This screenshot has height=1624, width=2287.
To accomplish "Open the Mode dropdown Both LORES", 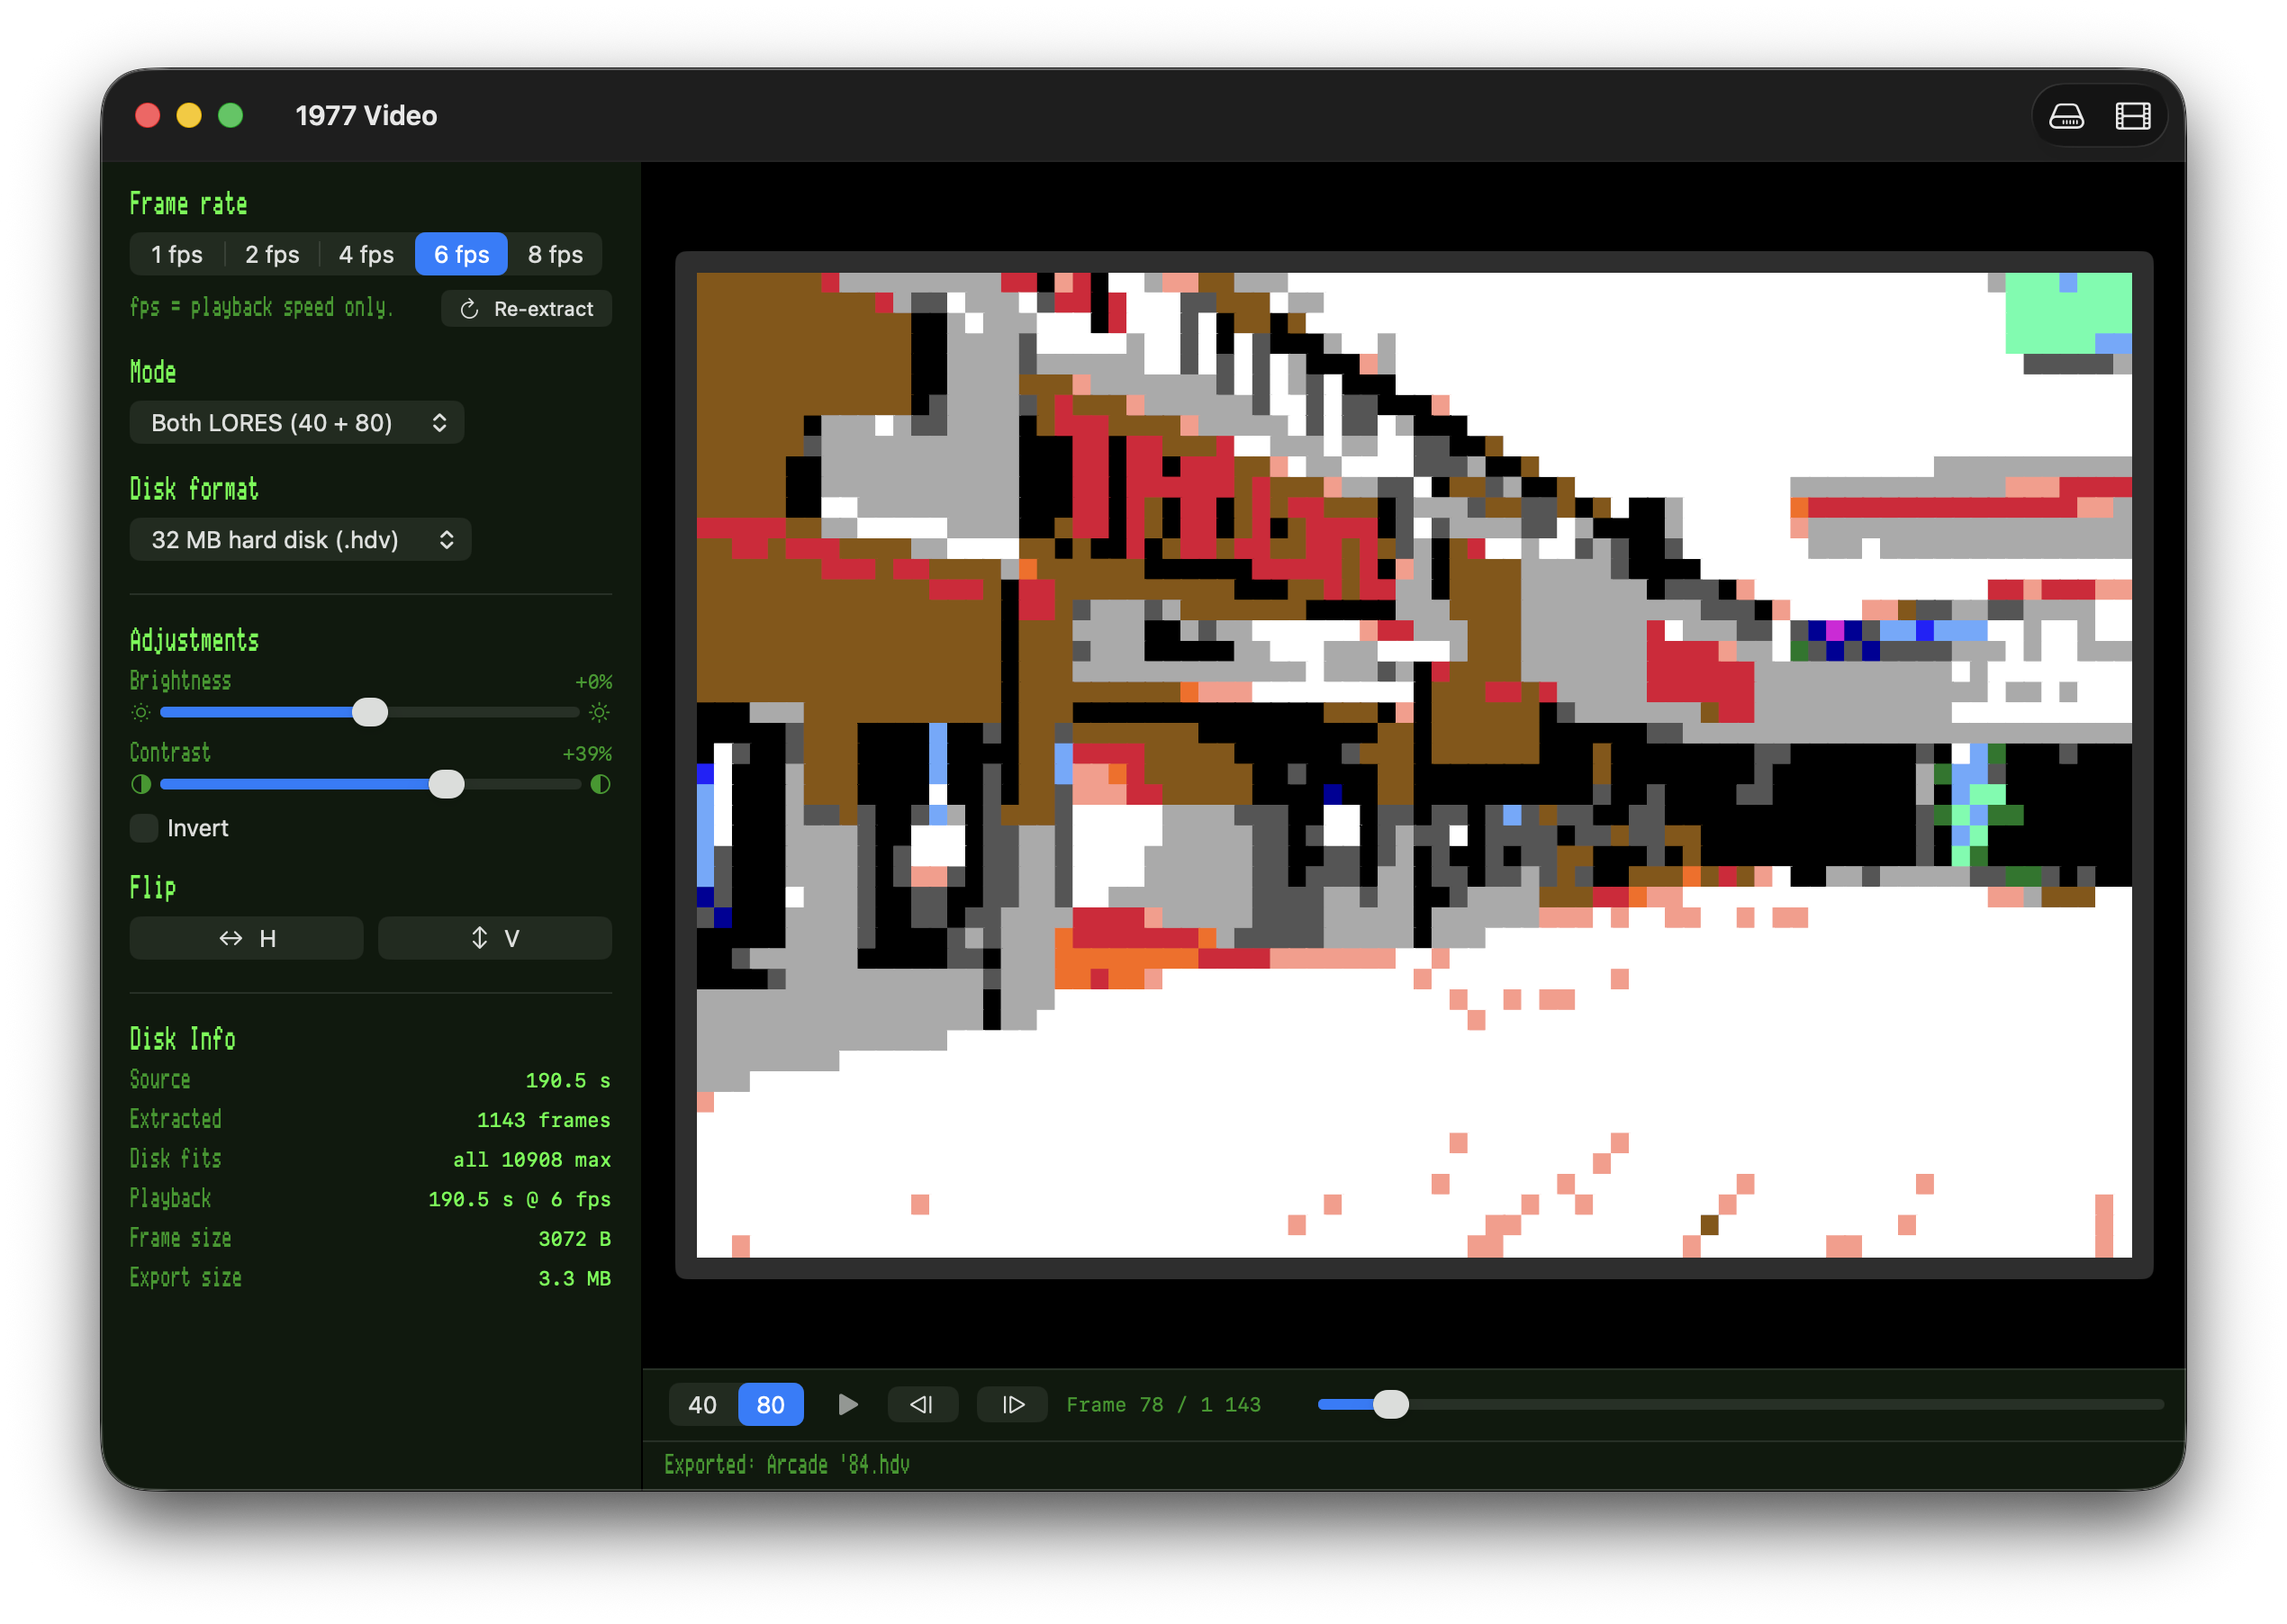I will pyautogui.click(x=297, y=423).
